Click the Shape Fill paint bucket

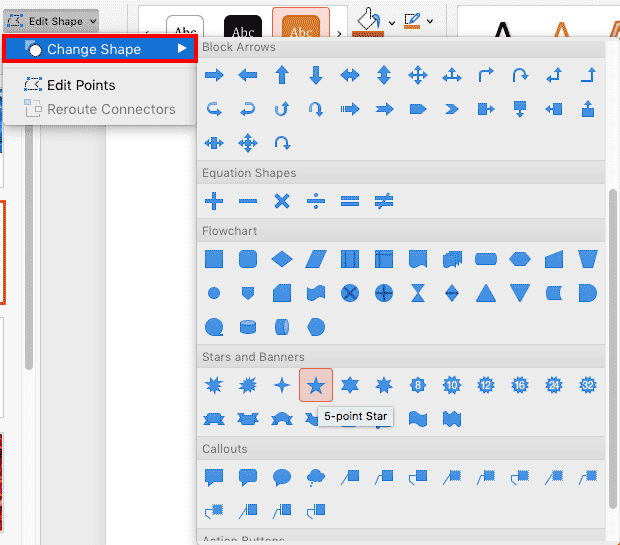[x=369, y=22]
